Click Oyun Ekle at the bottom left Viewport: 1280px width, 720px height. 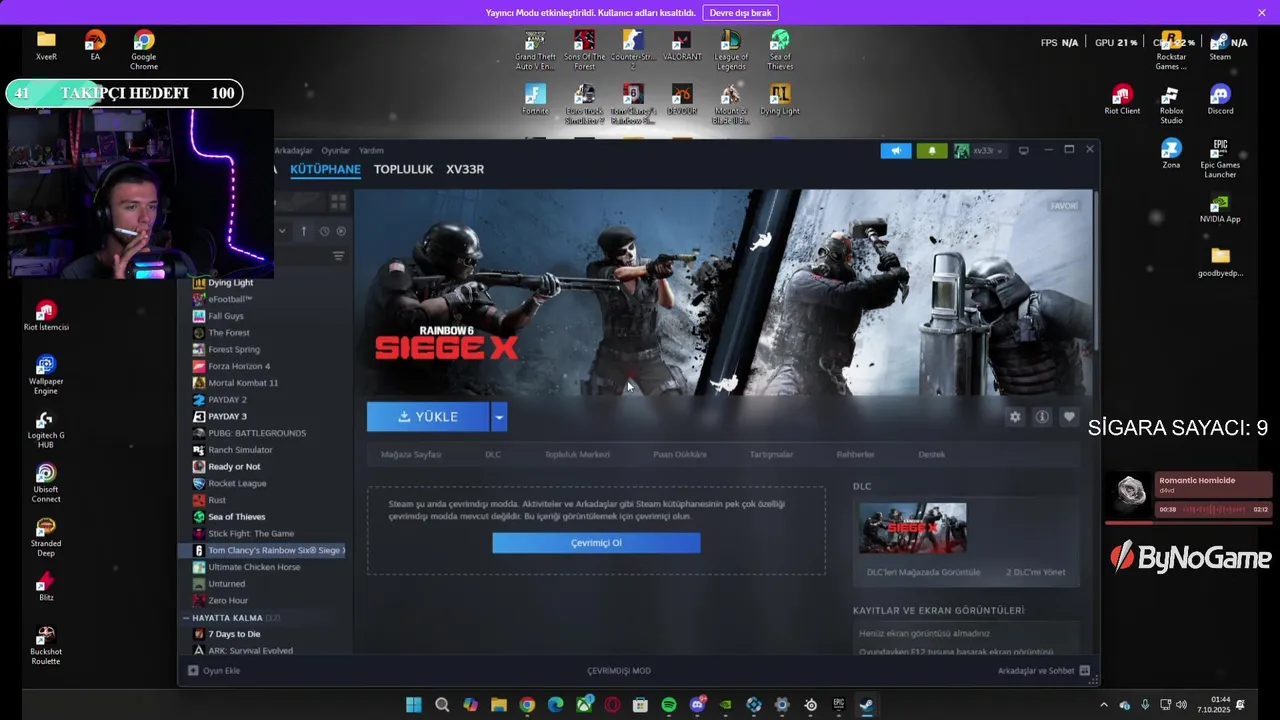[x=214, y=671]
